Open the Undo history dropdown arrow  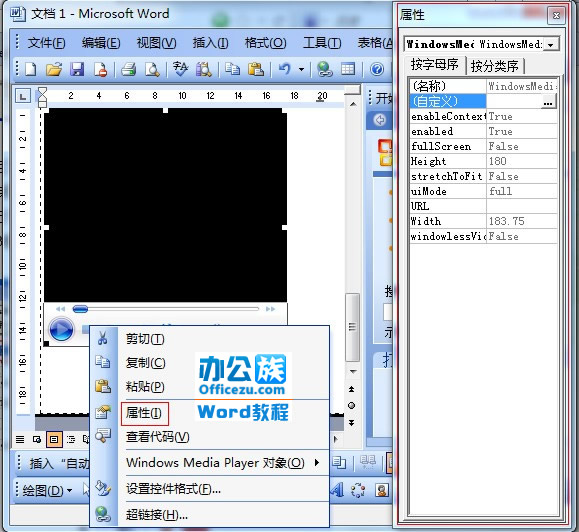(x=301, y=69)
